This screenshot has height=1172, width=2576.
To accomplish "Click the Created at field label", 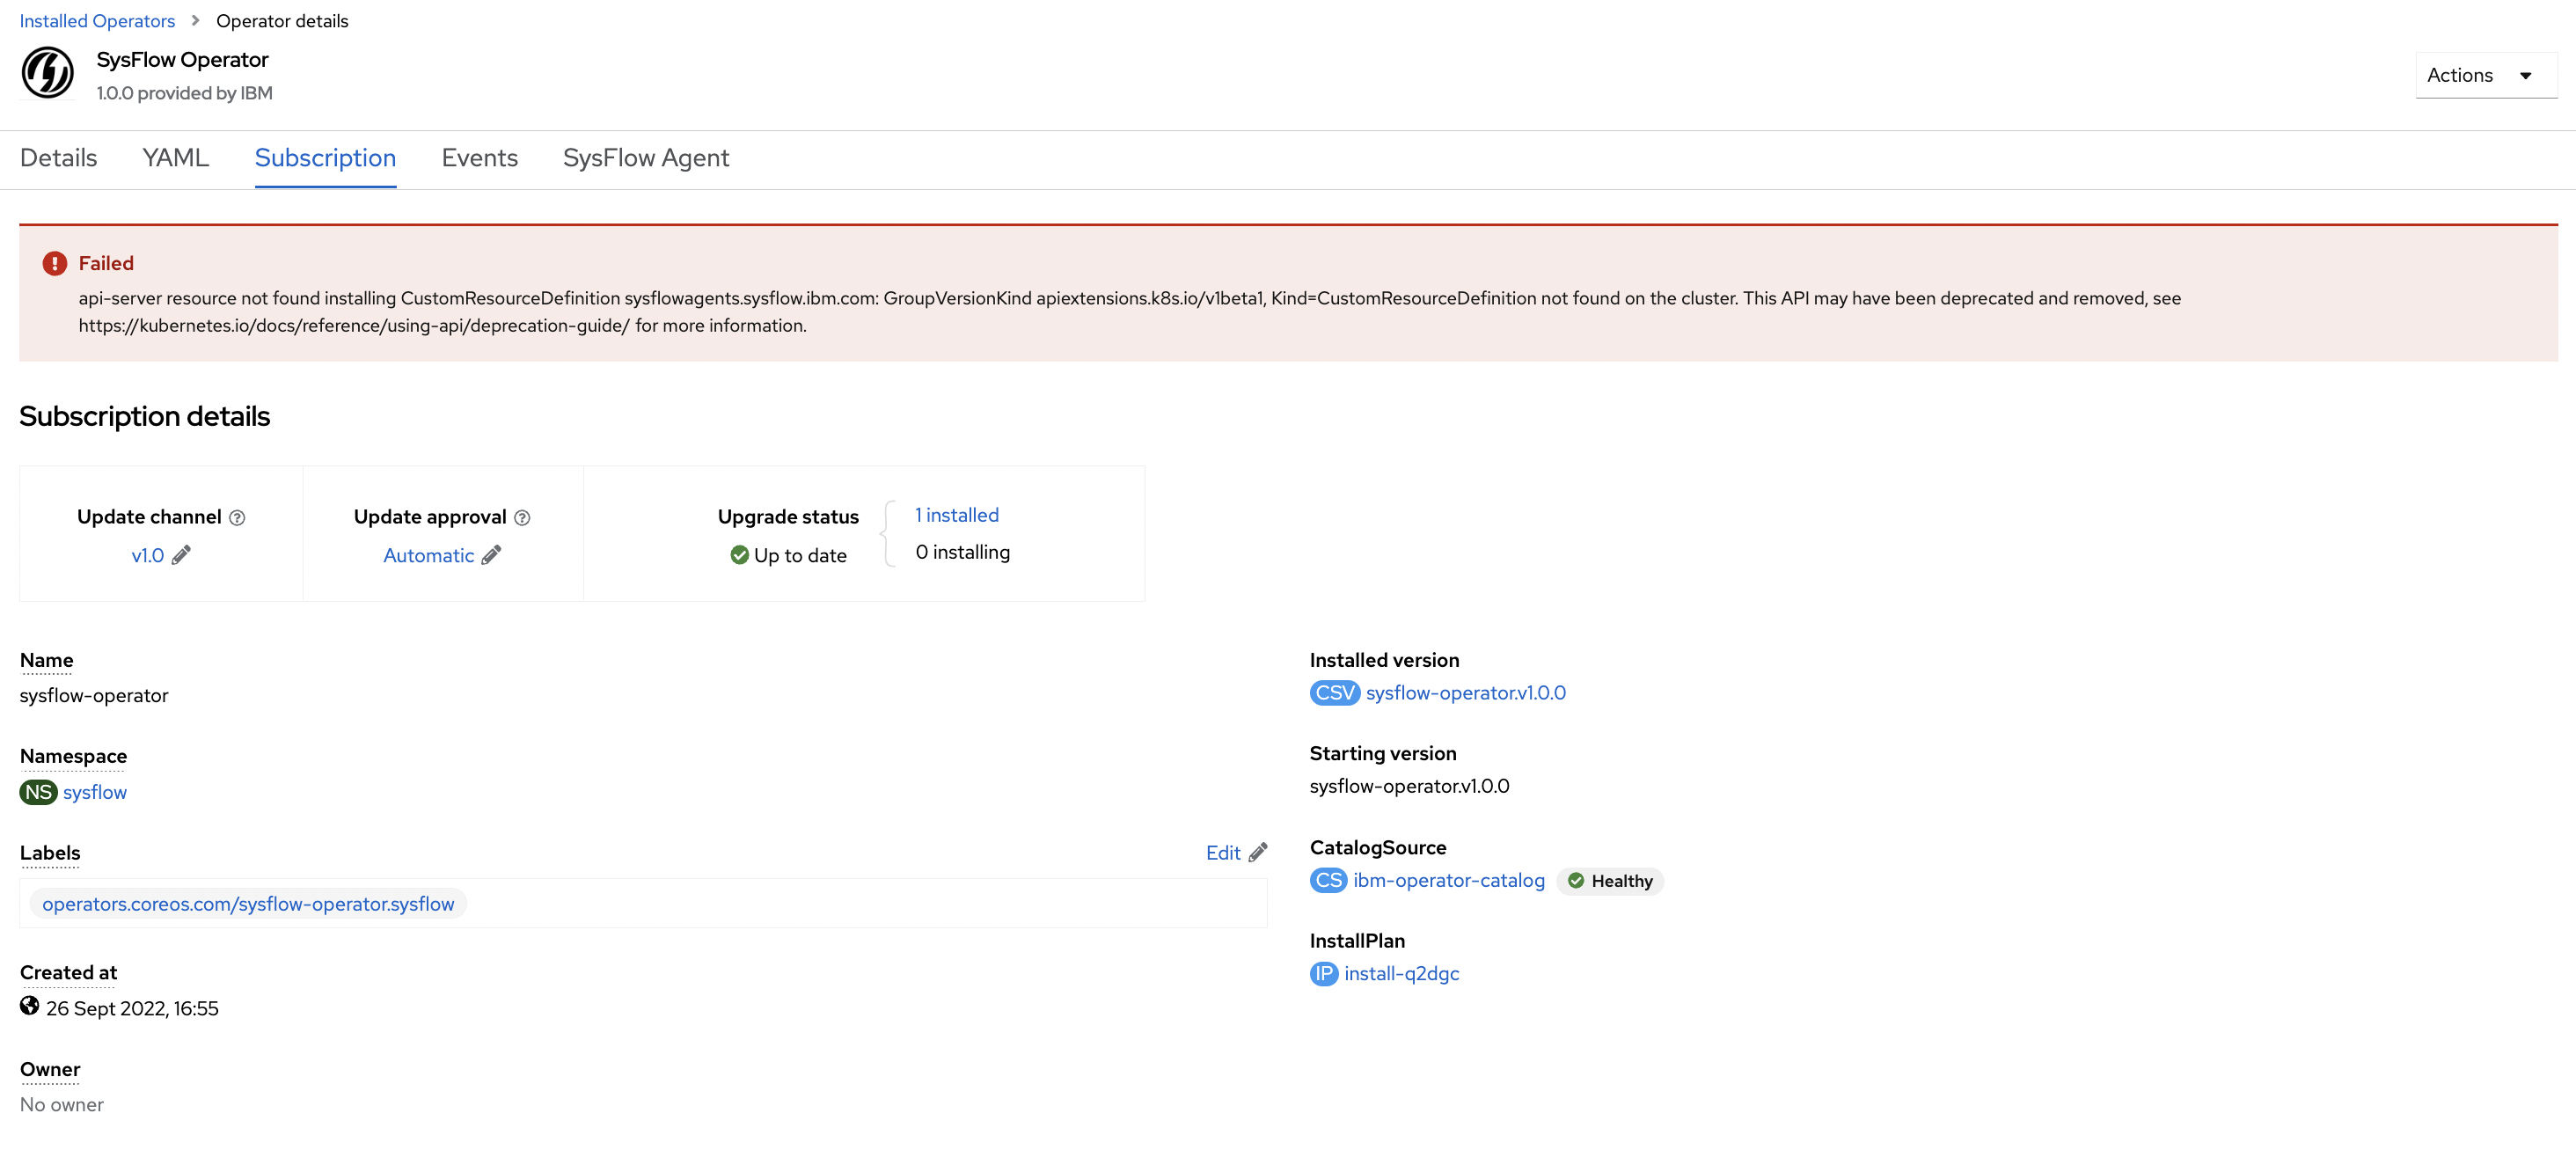I will pyautogui.click(x=68, y=973).
